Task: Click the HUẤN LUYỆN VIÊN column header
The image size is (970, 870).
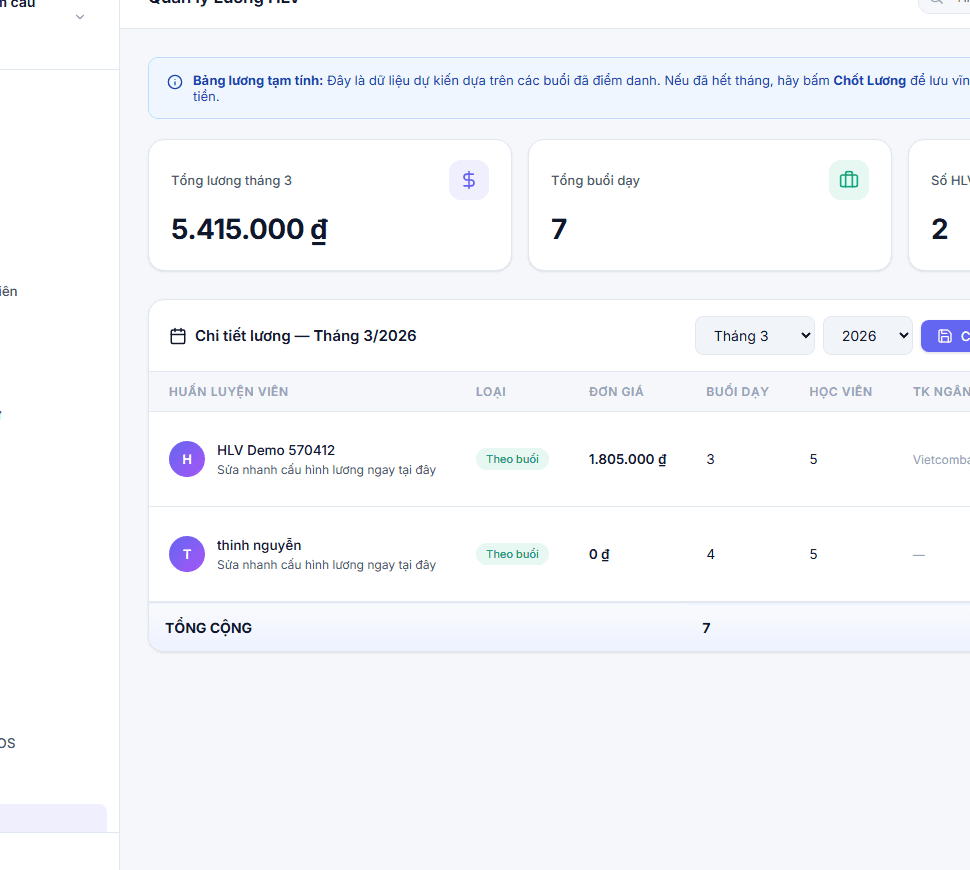Action: click(228, 392)
